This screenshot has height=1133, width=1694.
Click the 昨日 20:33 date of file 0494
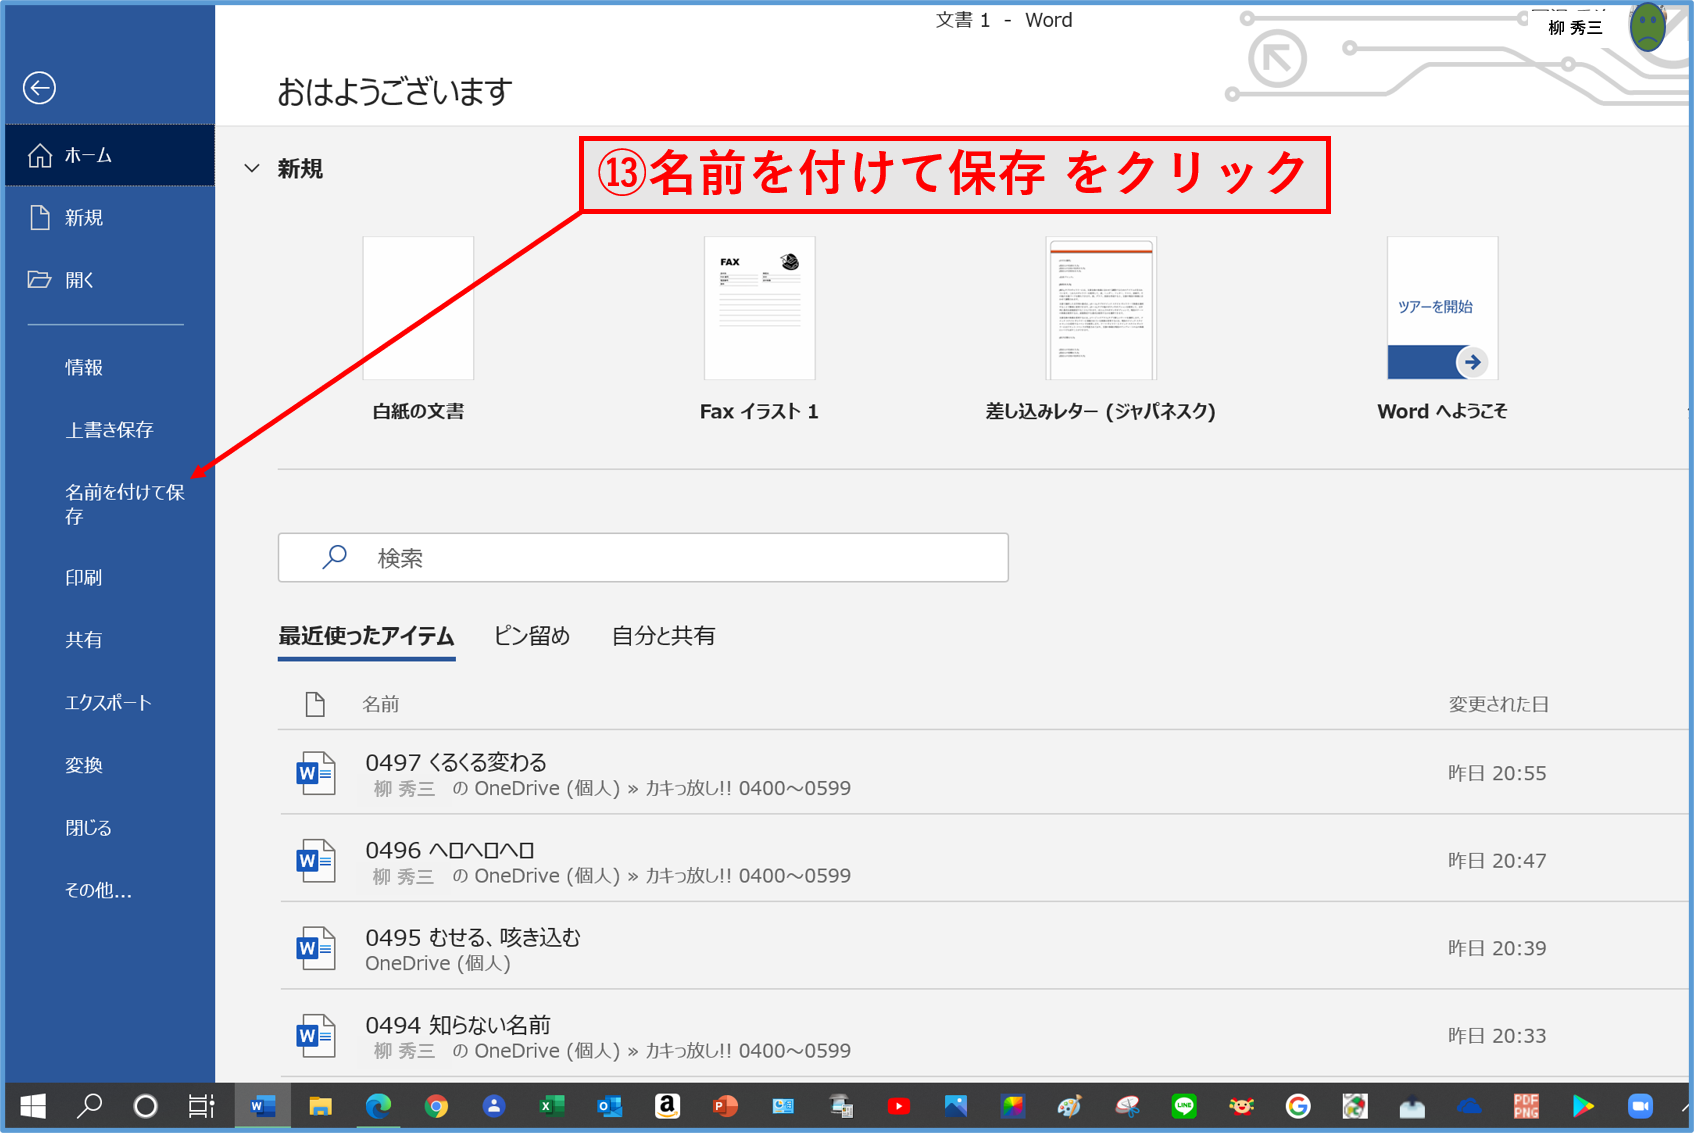tap(1497, 1035)
